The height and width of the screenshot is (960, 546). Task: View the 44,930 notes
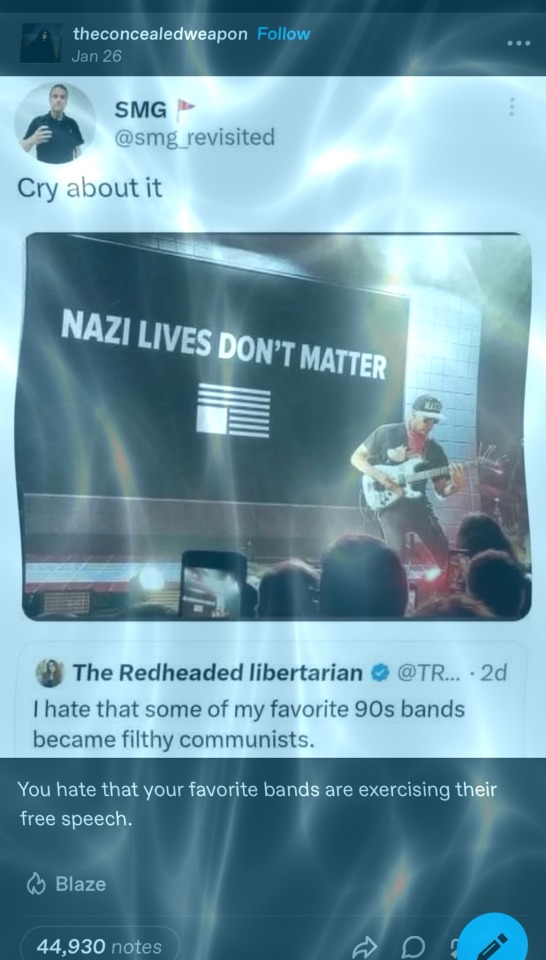click(x=99, y=947)
